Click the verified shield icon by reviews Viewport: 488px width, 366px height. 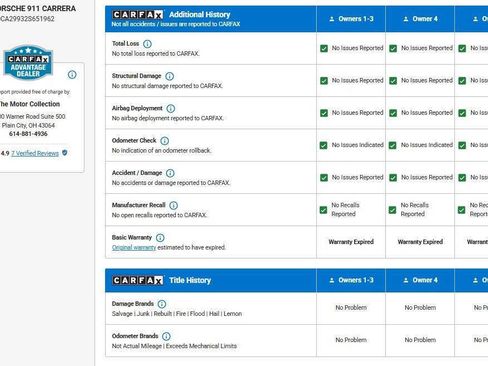coord(65,153)
